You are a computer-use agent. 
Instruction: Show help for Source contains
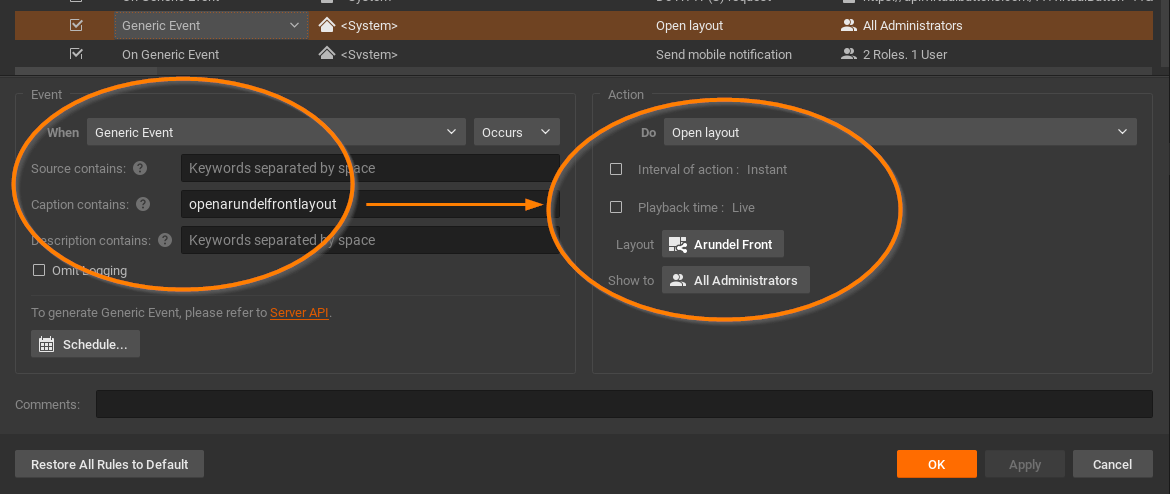[140, 168]
